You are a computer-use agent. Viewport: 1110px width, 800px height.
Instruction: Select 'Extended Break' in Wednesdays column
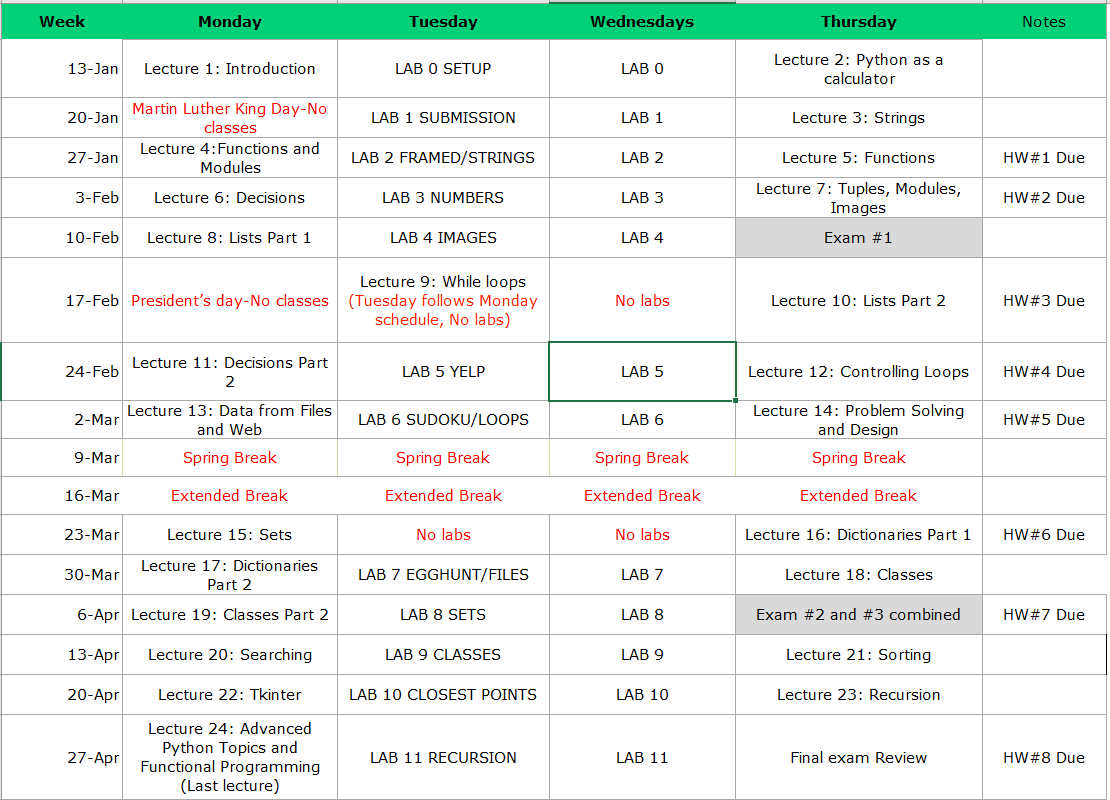click(642, 496)
